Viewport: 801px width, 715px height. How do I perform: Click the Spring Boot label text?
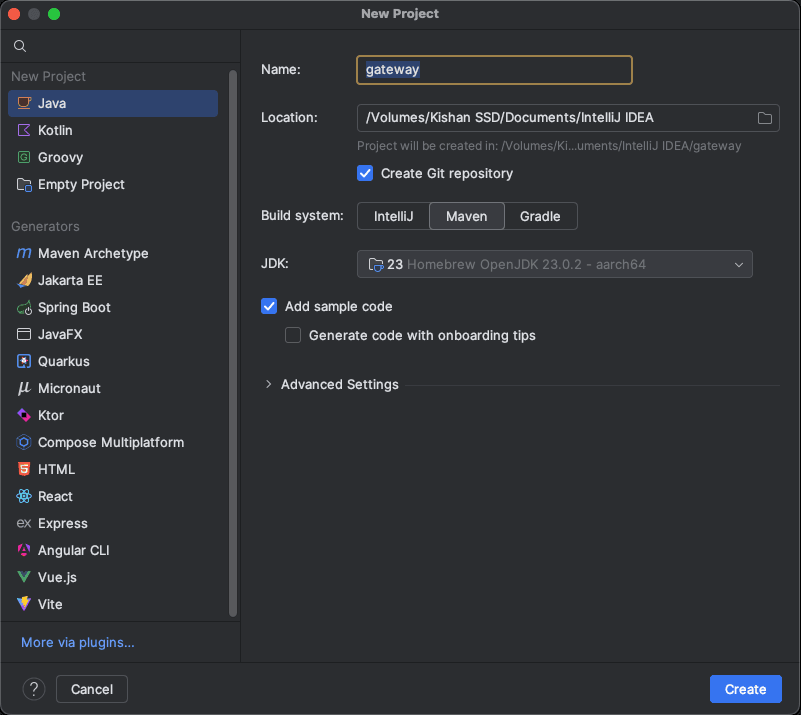tap(74, 307)
